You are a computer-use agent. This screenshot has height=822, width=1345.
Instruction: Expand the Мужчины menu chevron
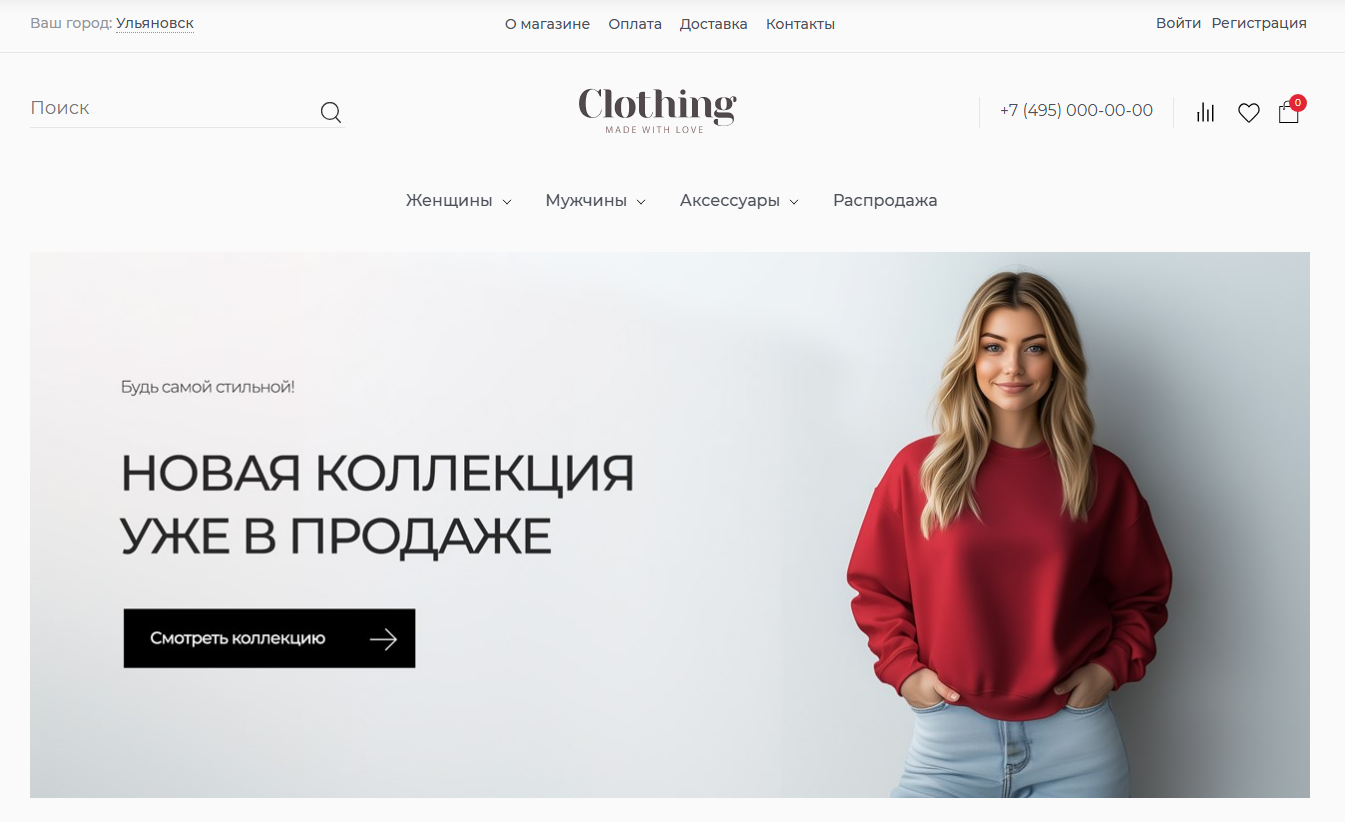coord(641,202)
